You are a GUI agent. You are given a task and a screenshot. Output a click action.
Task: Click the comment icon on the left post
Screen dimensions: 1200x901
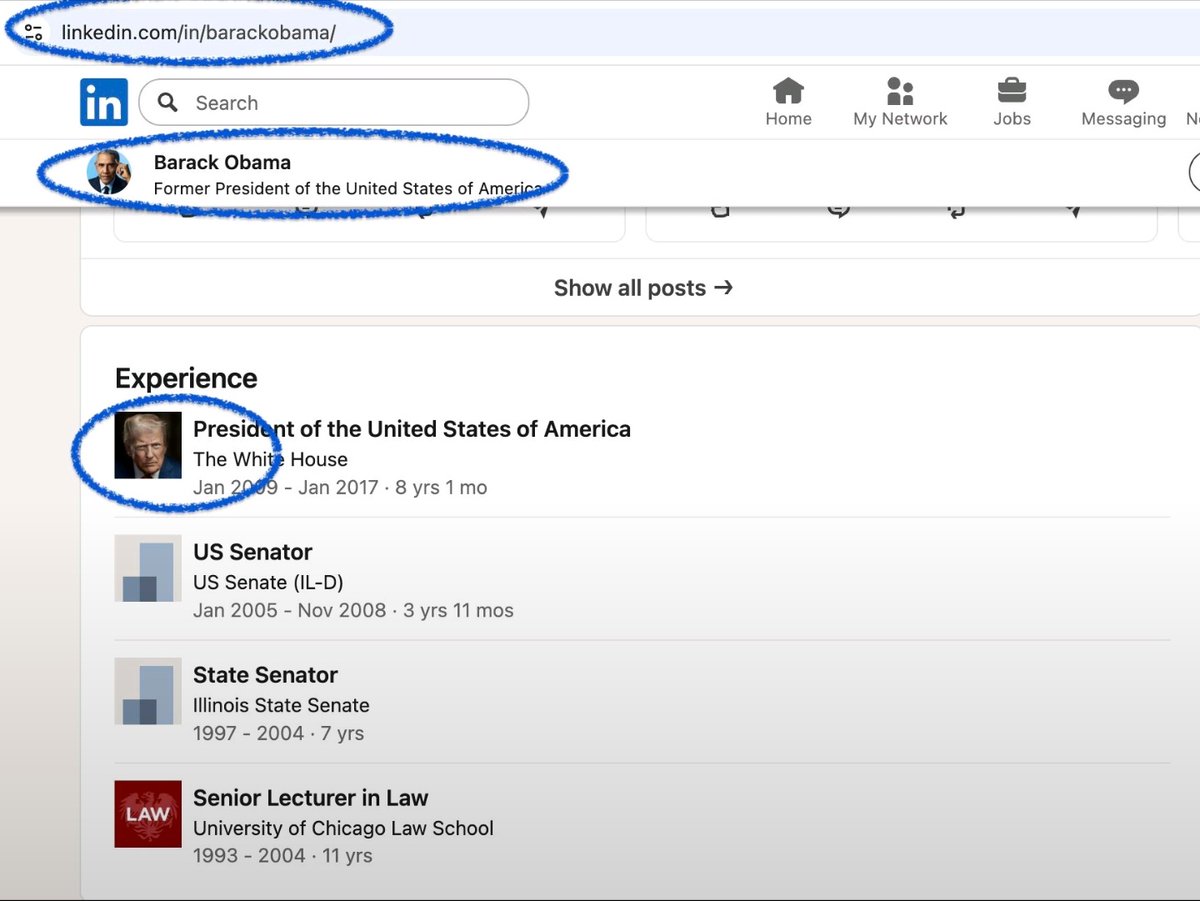(306, 210)
